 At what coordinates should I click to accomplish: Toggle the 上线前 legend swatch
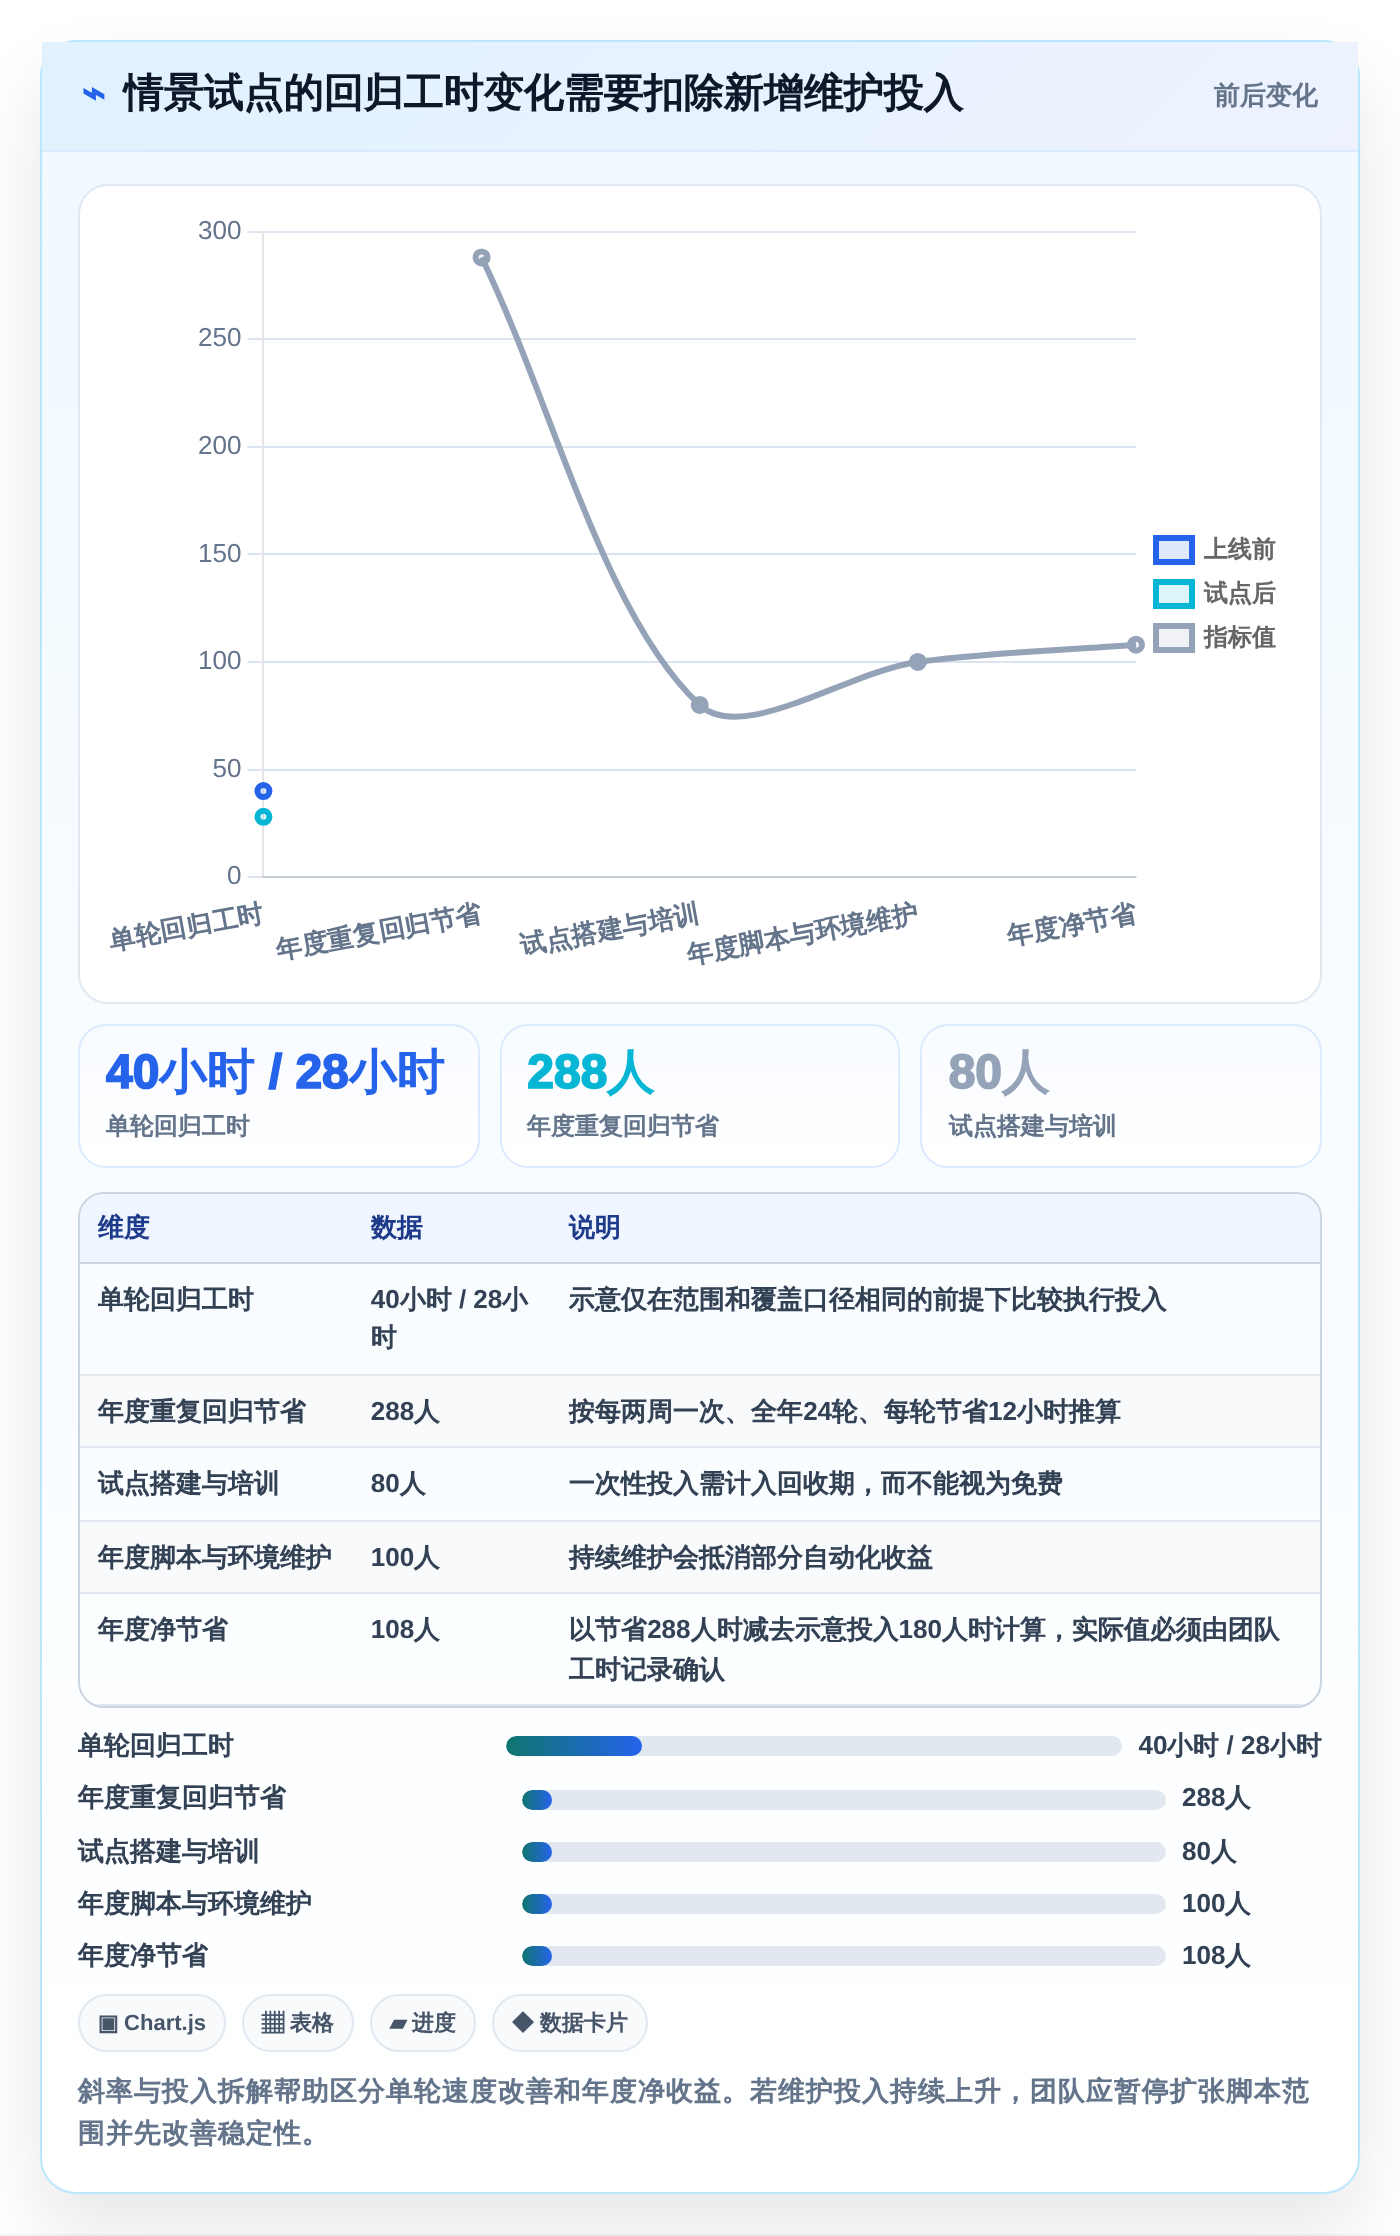[x=1173, y=550]
